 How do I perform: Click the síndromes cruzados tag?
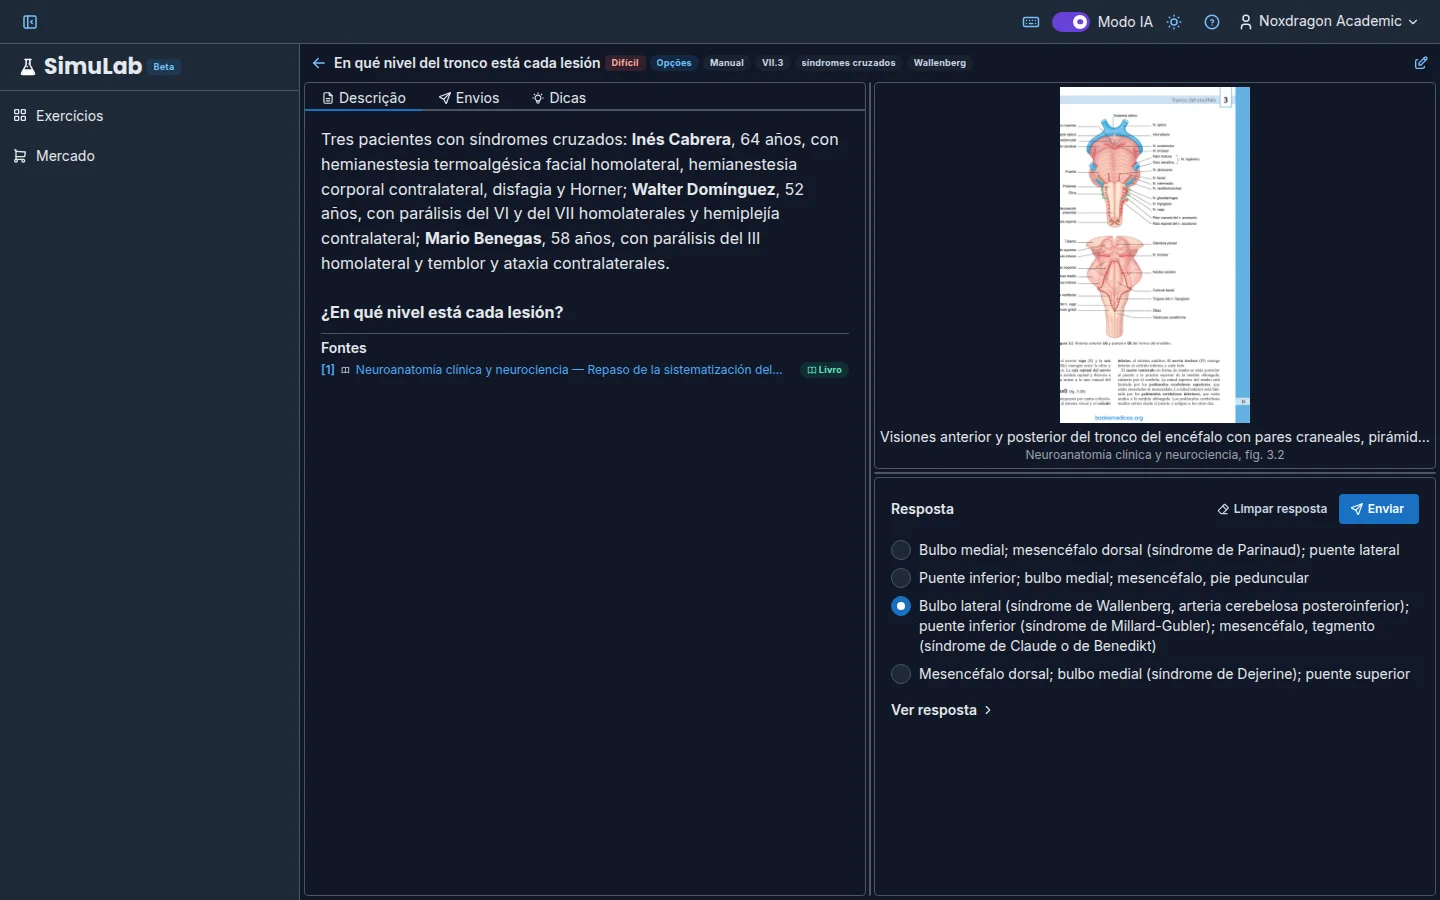[x=848, y=63]
